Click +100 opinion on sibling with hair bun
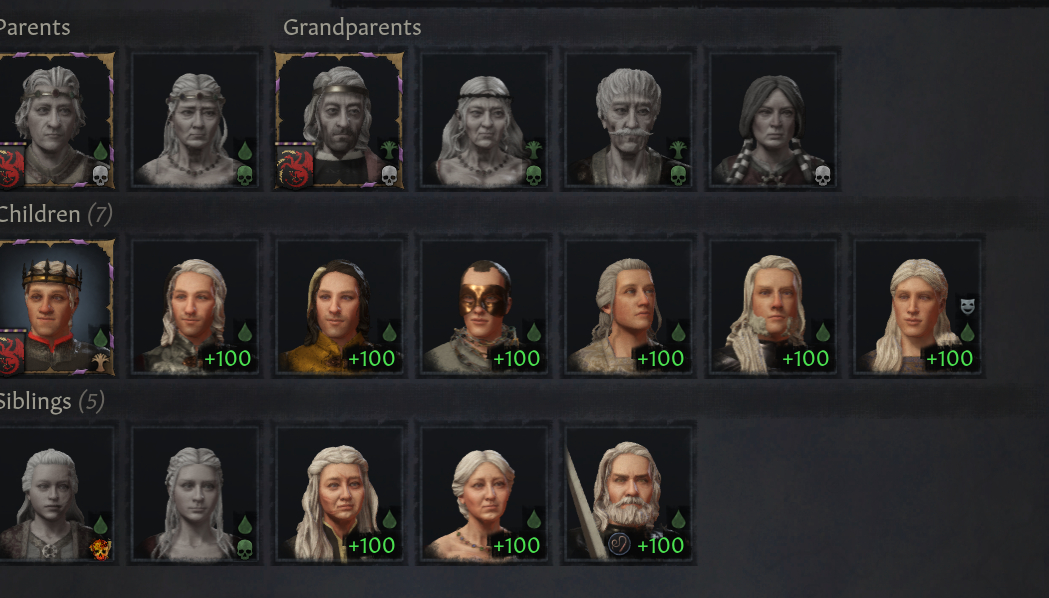This screenshot has height=598, width=1049. [516, 546]
